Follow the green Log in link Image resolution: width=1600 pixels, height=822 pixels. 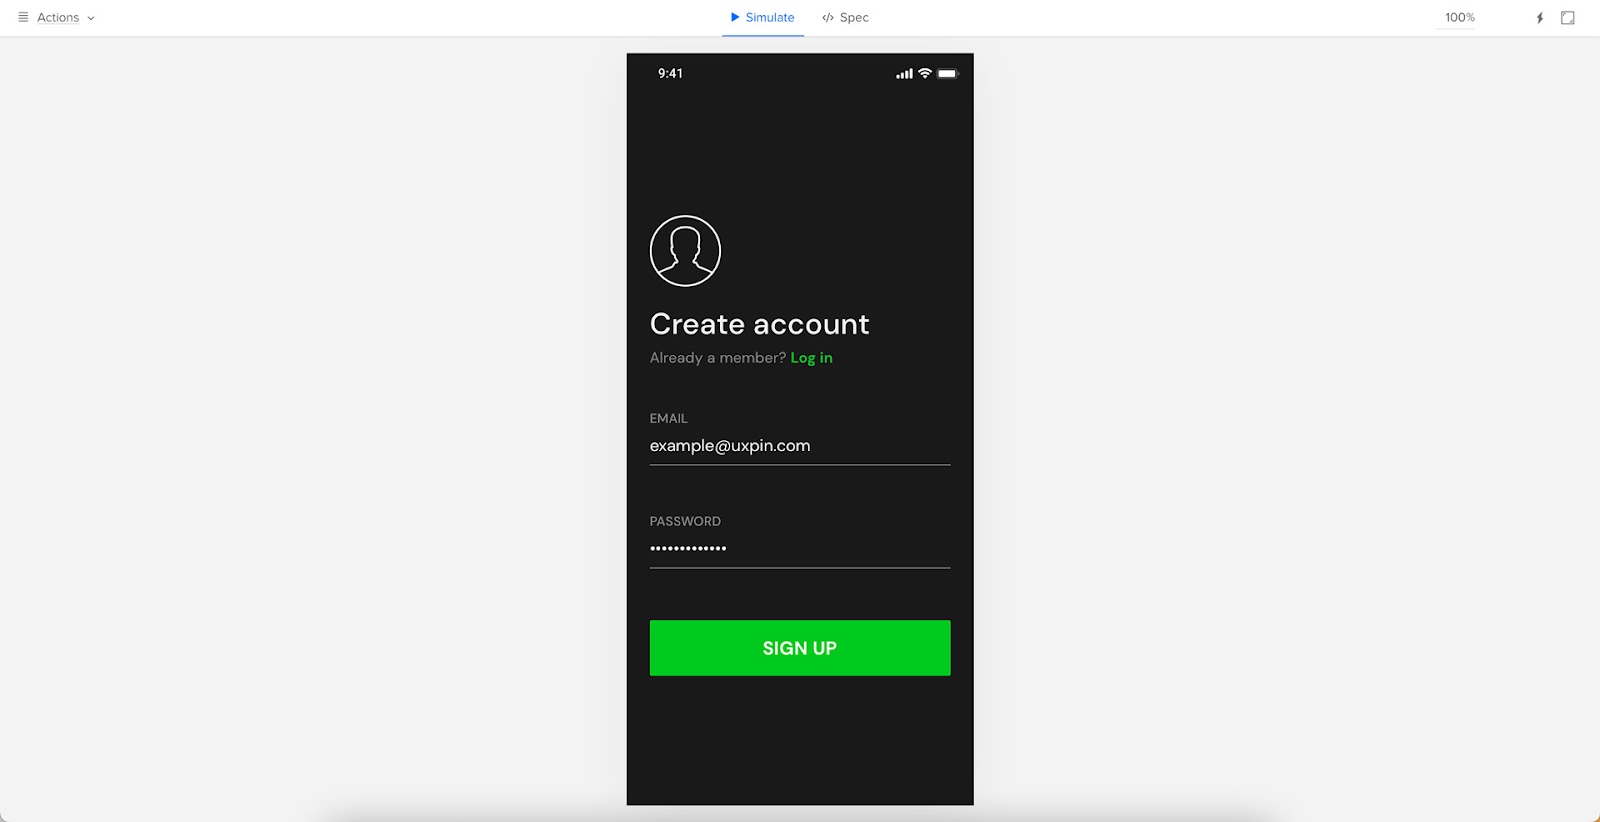pos(811,358)
